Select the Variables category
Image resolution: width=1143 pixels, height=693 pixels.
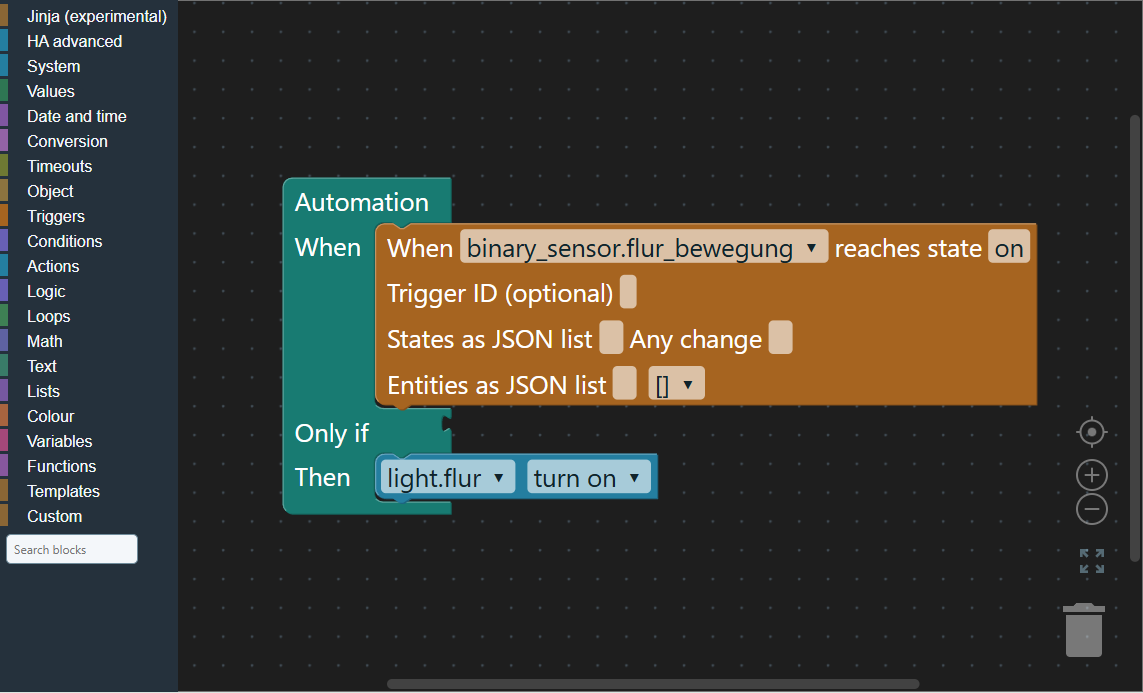(x=89, y=441)
